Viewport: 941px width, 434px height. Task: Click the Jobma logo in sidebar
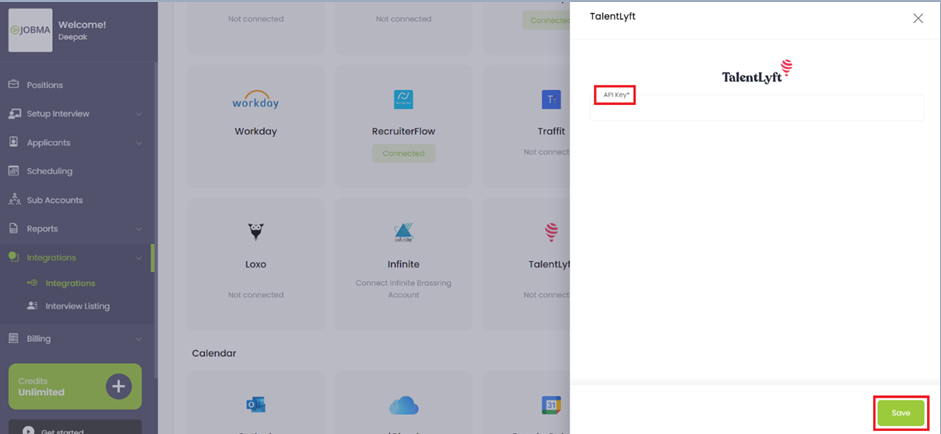(31, 30)
